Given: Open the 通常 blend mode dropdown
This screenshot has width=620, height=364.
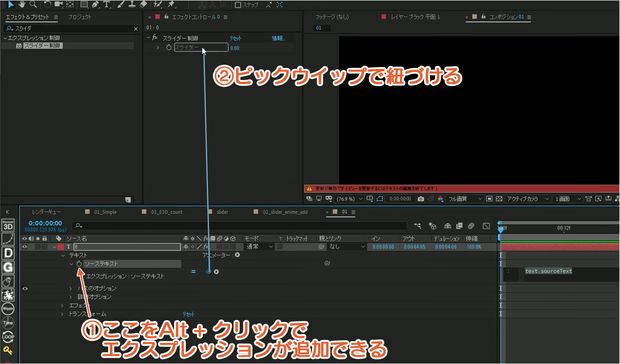Looking at the screenshot, I should pyautogui.click(x=259, y=247).
